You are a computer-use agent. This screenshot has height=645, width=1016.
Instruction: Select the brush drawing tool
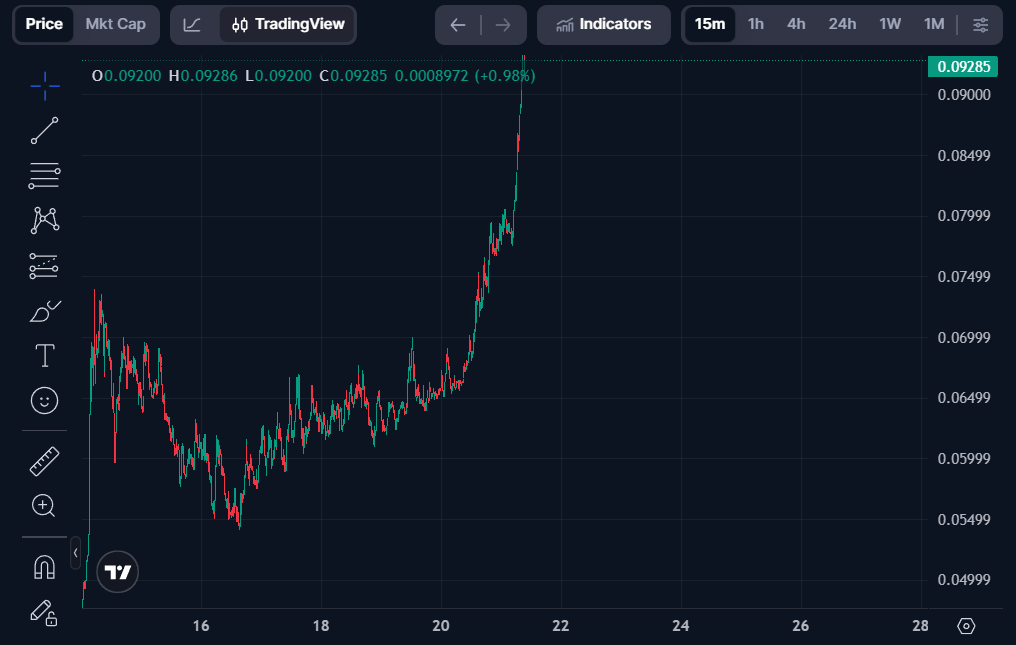pos(45,311)
